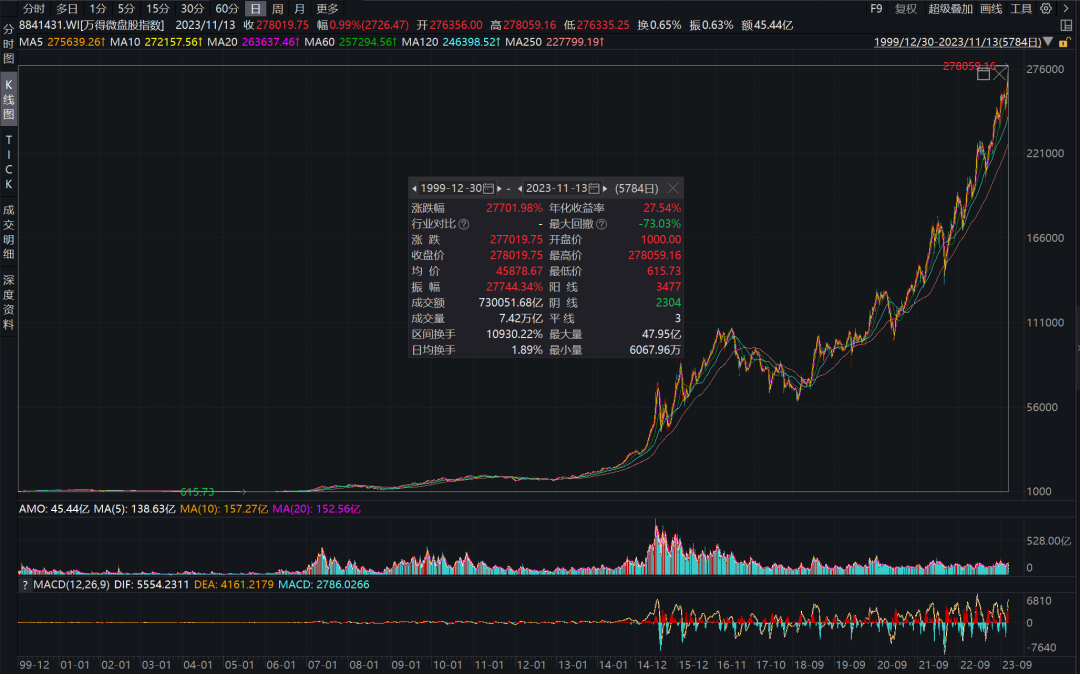The width and height of the screenshot is (1080, 674).
Task: Open the 画线 drawing tools
Action: (991, 9)
